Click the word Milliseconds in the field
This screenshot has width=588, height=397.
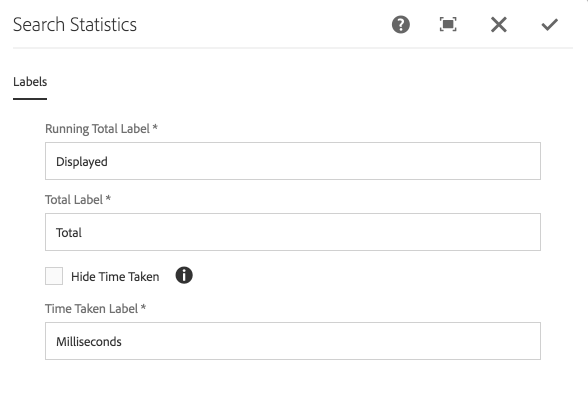click(89, 342)
